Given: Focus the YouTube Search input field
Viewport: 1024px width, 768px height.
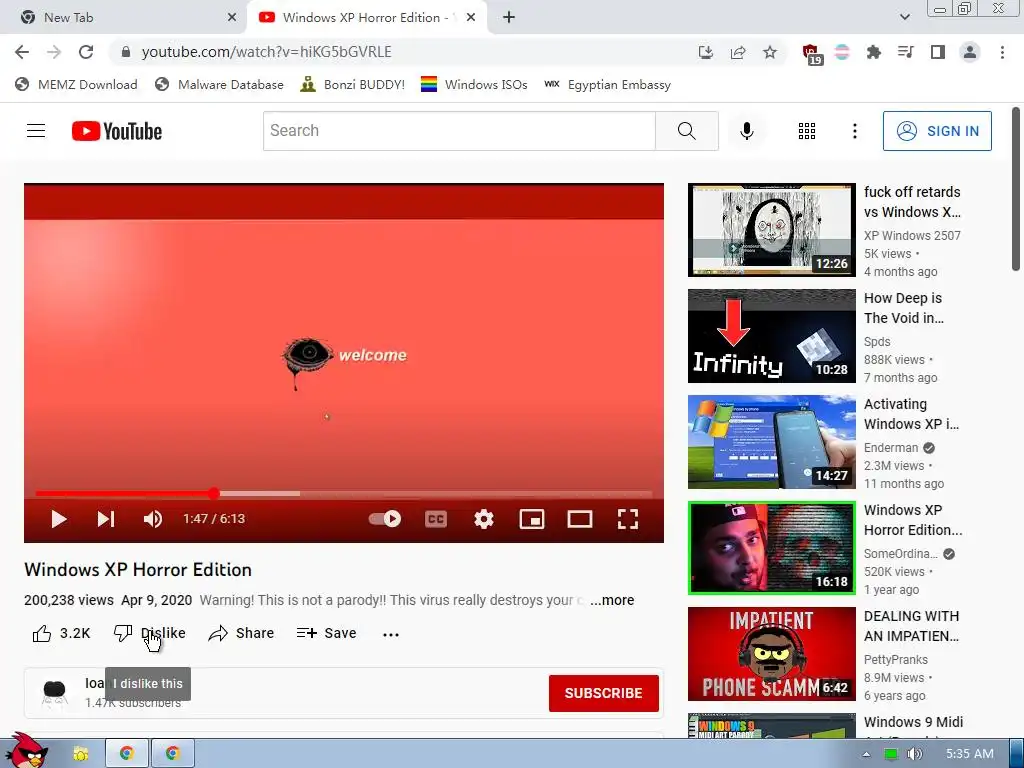Looking at the screenshot, I should click(459, 131).
